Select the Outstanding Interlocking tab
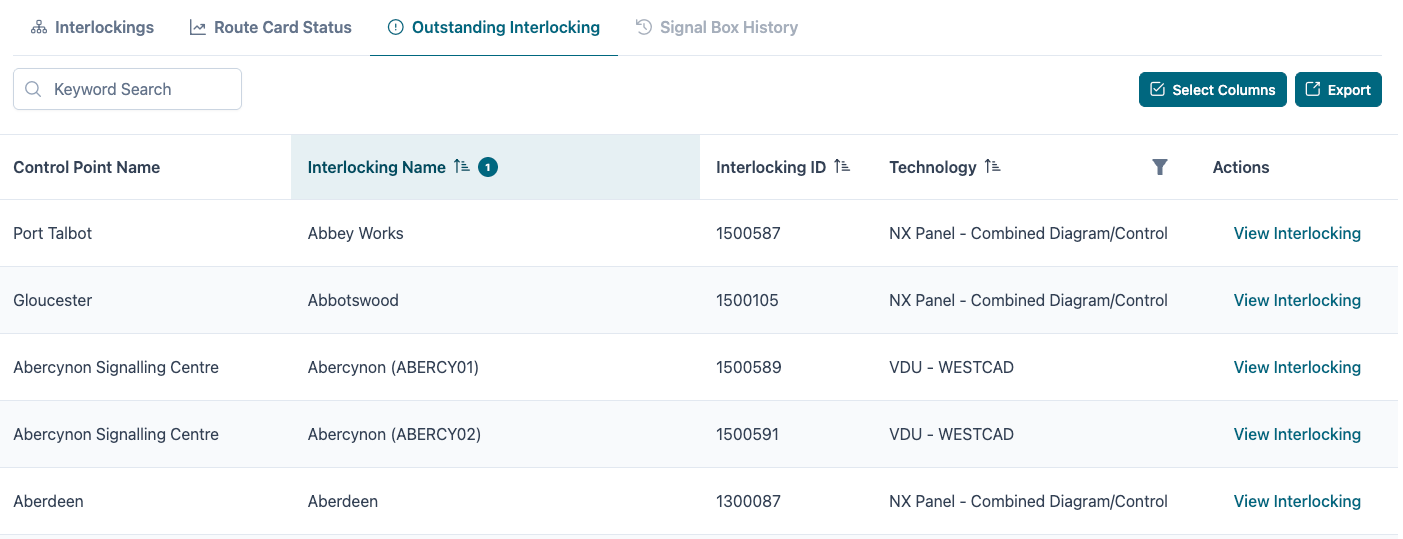The image size is (1403, 539). coord(505,27)
